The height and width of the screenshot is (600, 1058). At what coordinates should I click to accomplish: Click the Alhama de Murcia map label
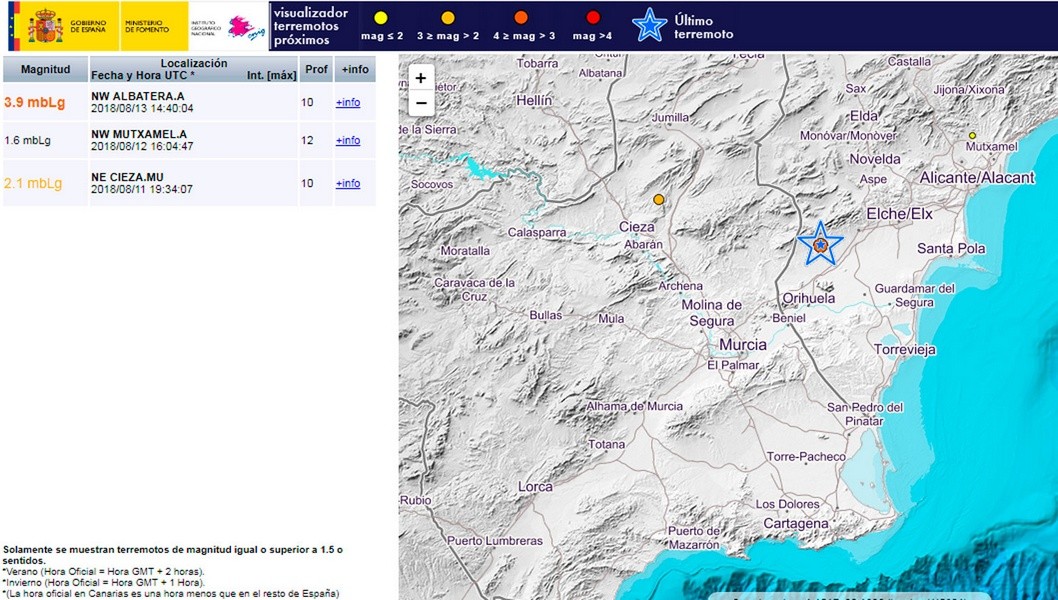635,406
